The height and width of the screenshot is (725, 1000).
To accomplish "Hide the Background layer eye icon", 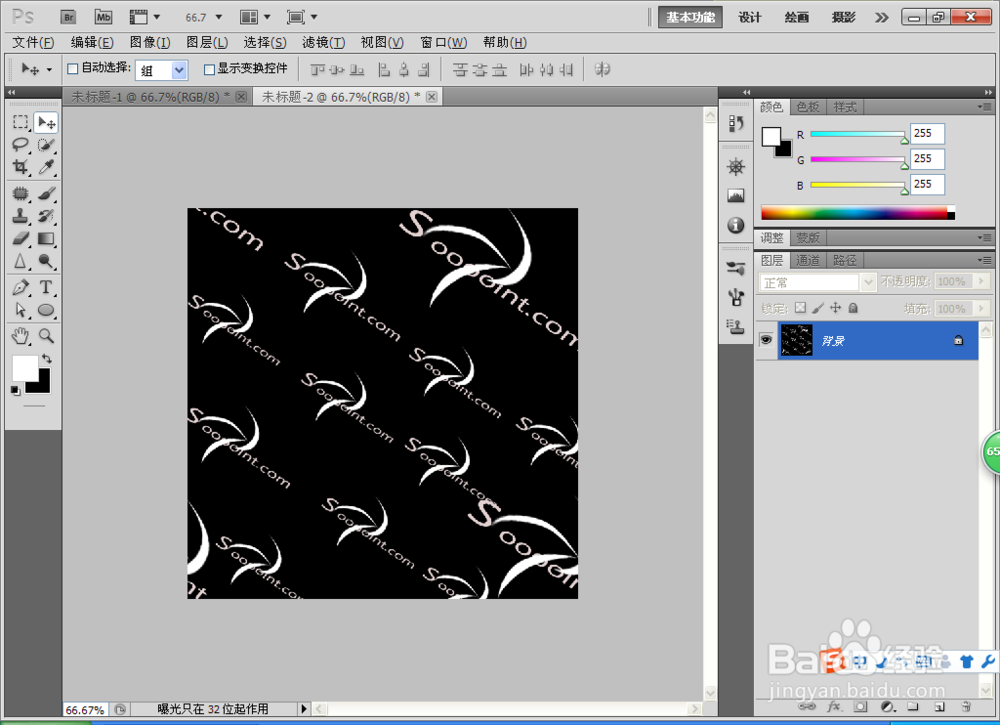I will click(766, 341).
